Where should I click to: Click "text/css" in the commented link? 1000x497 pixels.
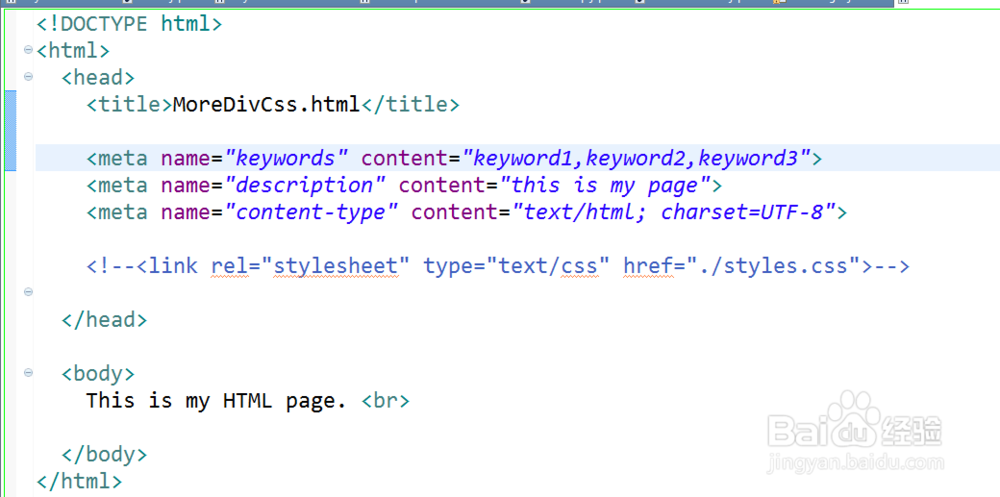(548, 265)
